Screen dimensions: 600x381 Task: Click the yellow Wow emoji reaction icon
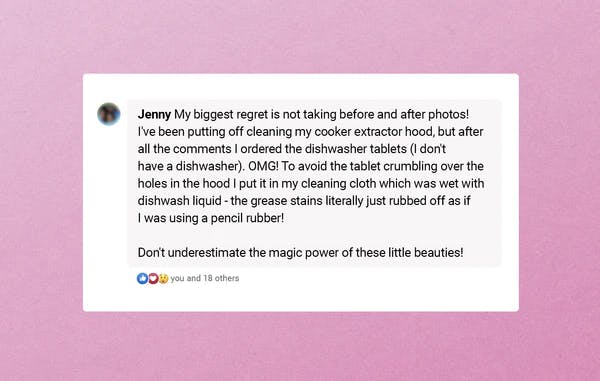click(163, 278)
